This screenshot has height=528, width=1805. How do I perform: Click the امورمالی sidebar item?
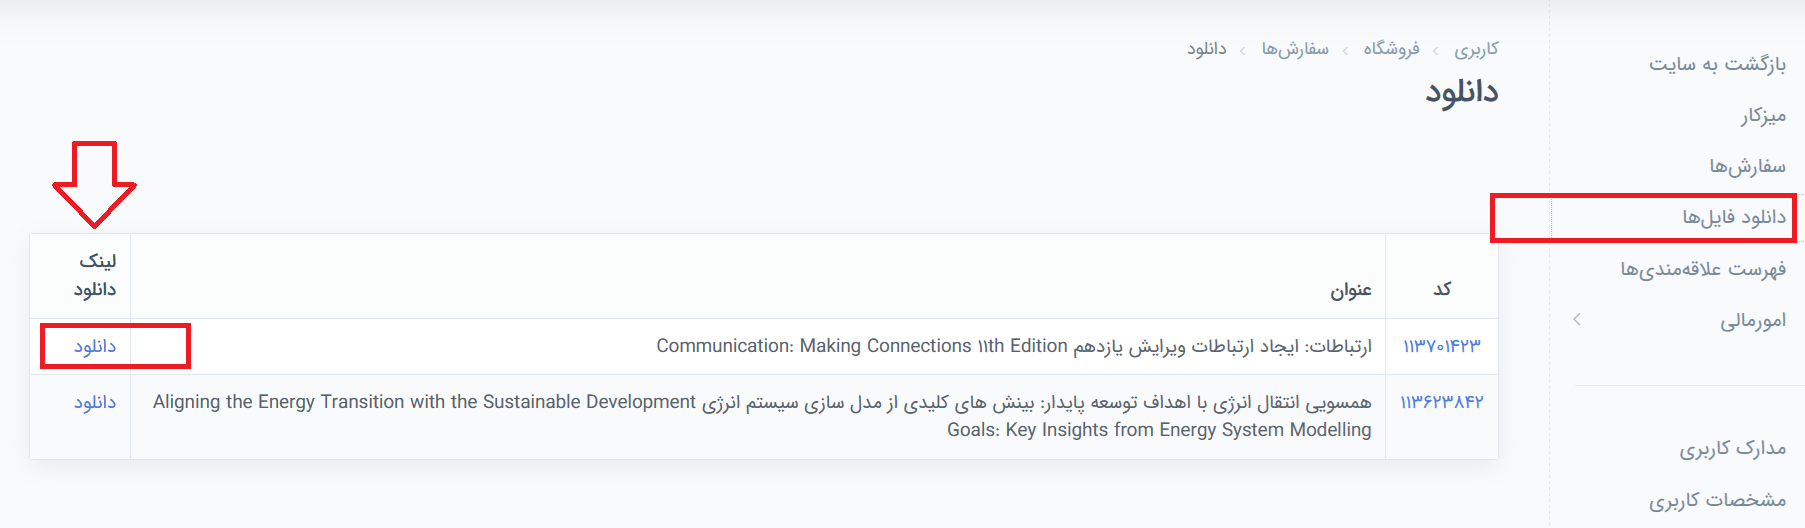[1752, 320]
